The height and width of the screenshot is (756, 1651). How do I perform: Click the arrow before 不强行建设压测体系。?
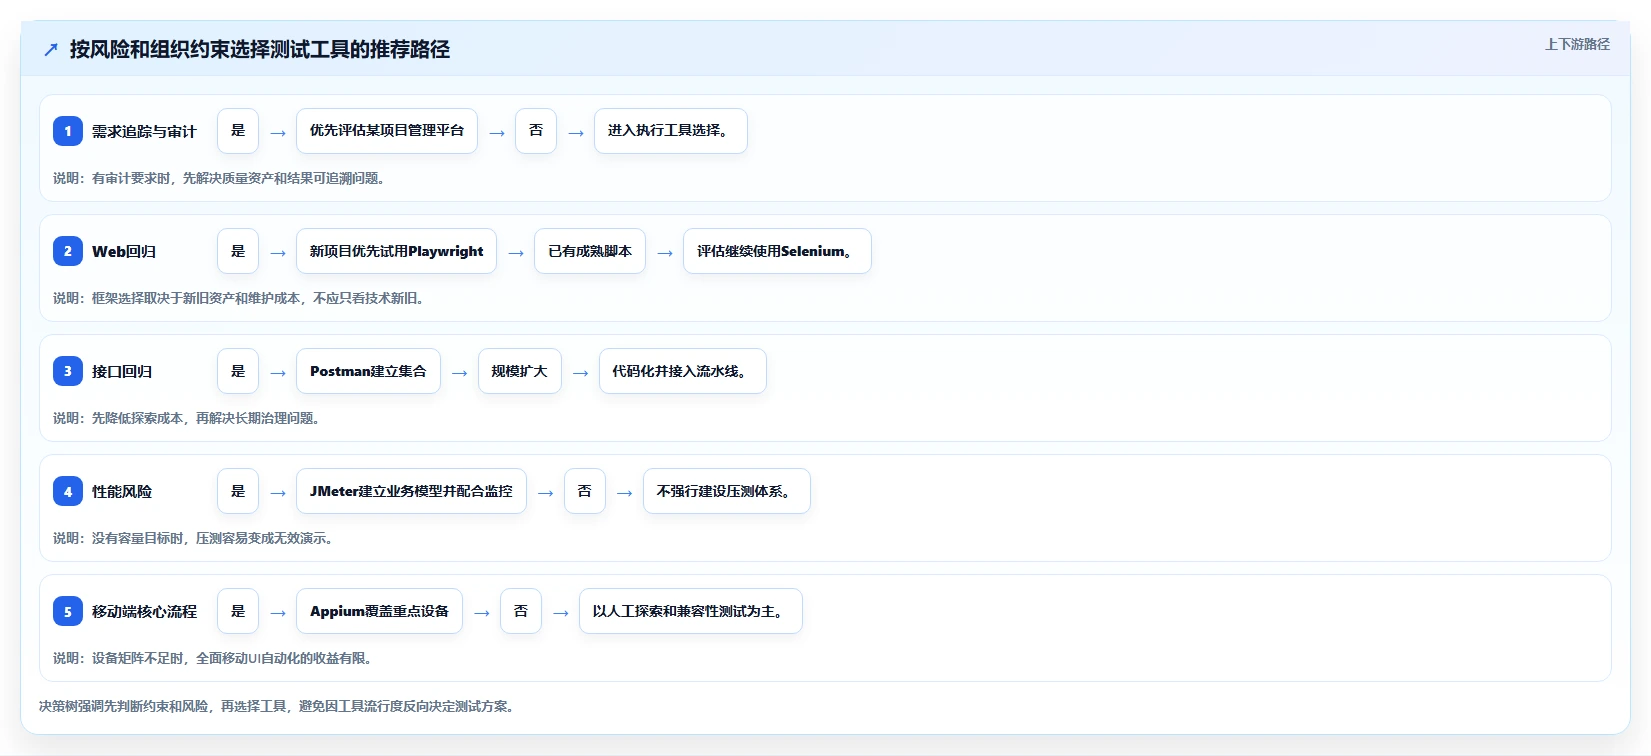coord(625,493)
